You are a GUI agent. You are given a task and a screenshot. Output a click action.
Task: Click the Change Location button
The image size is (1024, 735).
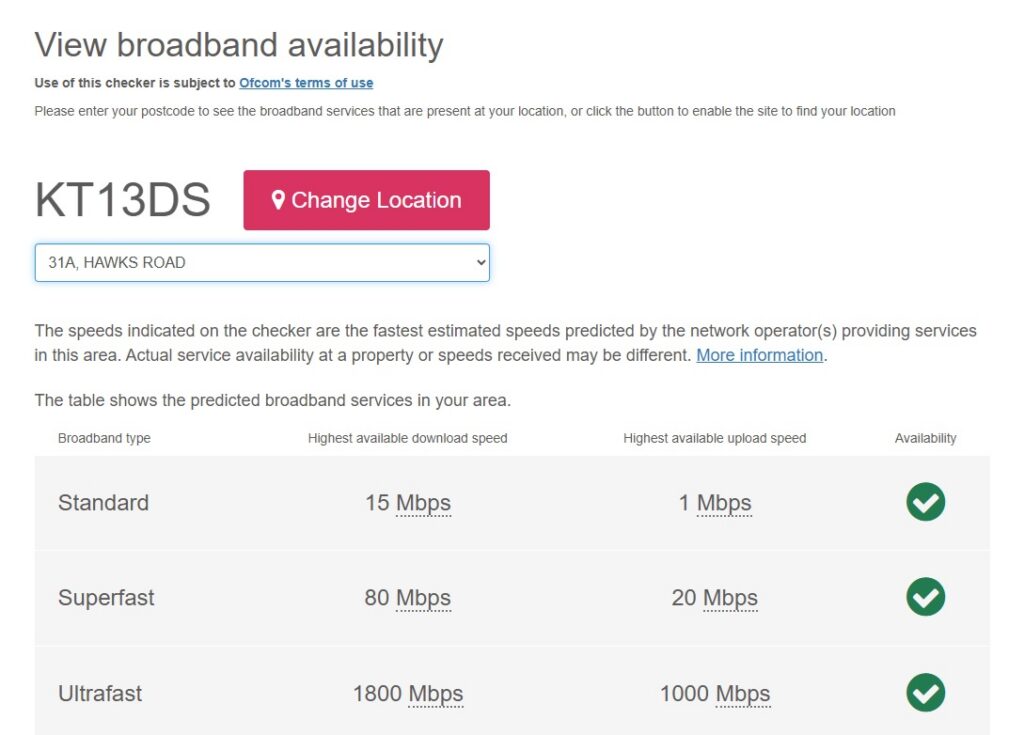click(366, 200)
